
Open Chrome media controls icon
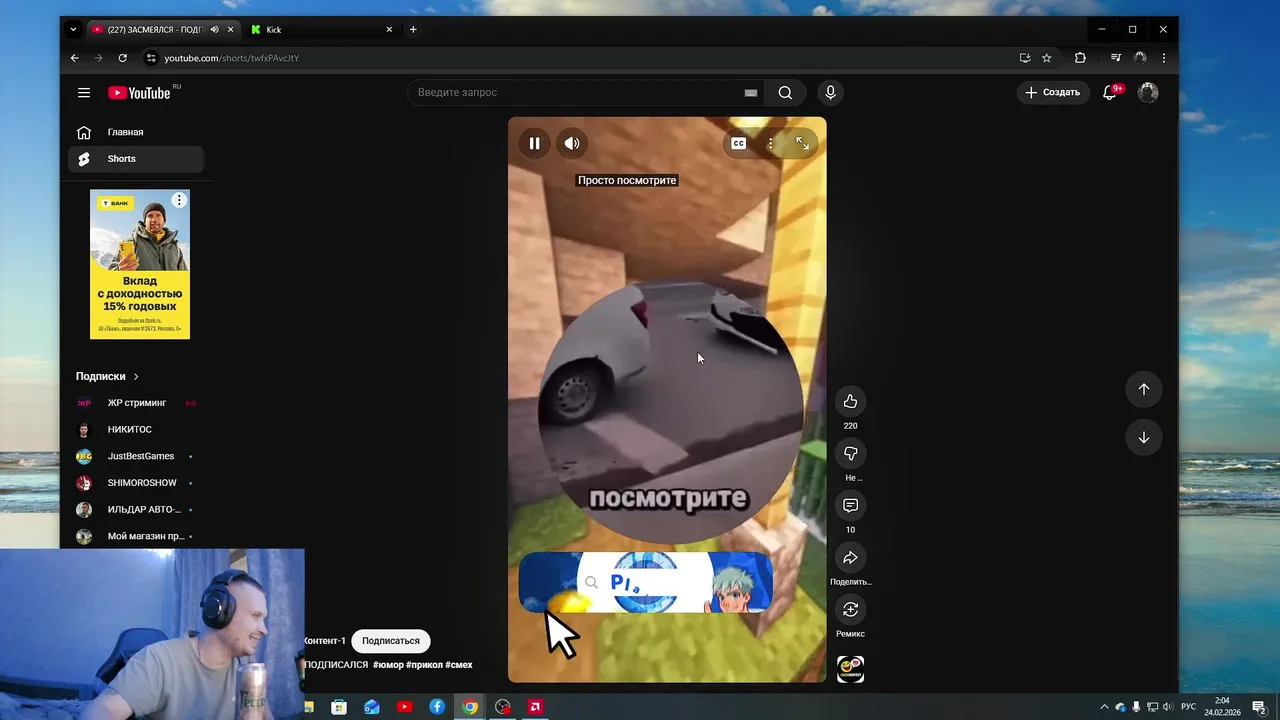coord(1116,58)
